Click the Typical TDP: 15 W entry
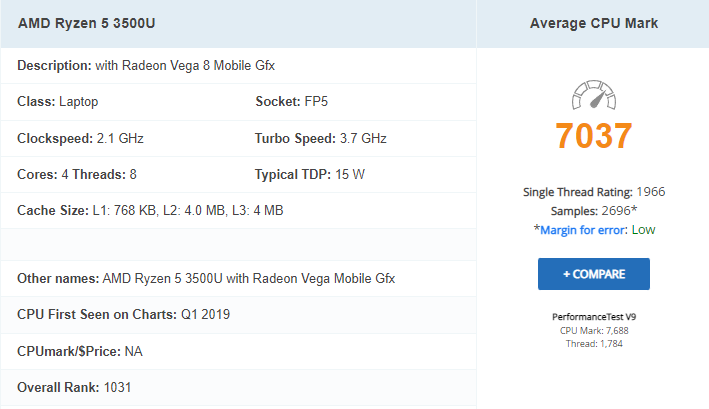This screenshot has width=709, height=409. tap(310, 174)
